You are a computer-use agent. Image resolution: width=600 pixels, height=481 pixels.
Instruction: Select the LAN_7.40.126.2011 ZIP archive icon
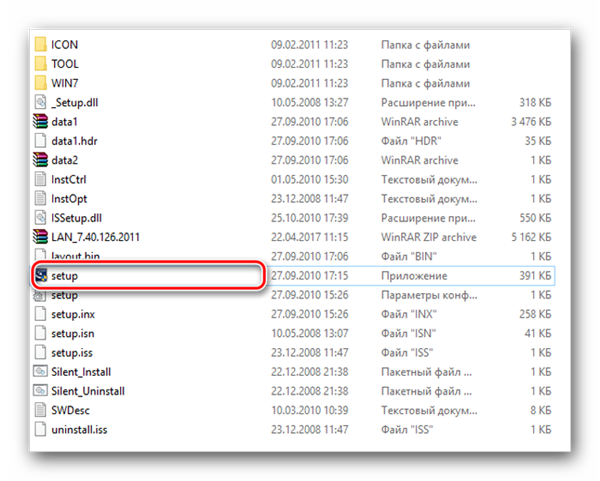(40, 236)
